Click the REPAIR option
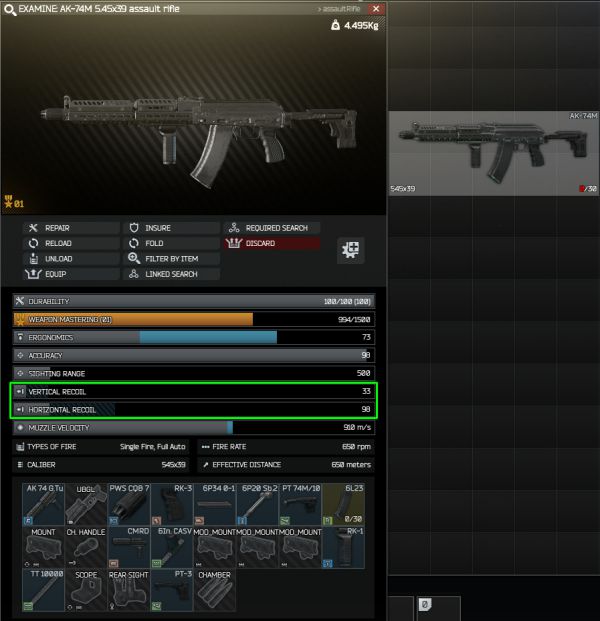Screen dimensions: 600x621 (71, 228)
